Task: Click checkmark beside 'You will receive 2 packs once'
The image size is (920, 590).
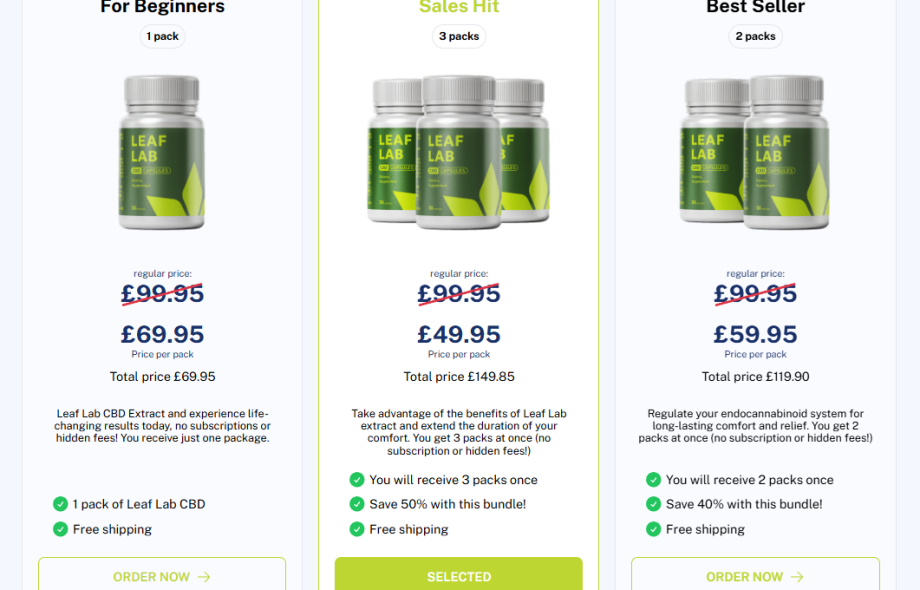Action: tap(653, 480)
